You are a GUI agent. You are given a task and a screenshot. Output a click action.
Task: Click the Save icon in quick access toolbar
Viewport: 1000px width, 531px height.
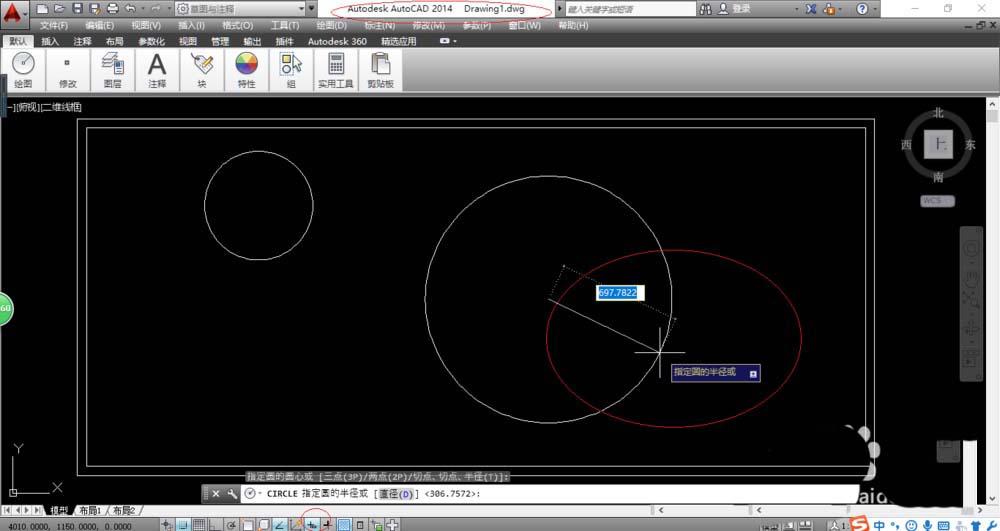point(76,8)
